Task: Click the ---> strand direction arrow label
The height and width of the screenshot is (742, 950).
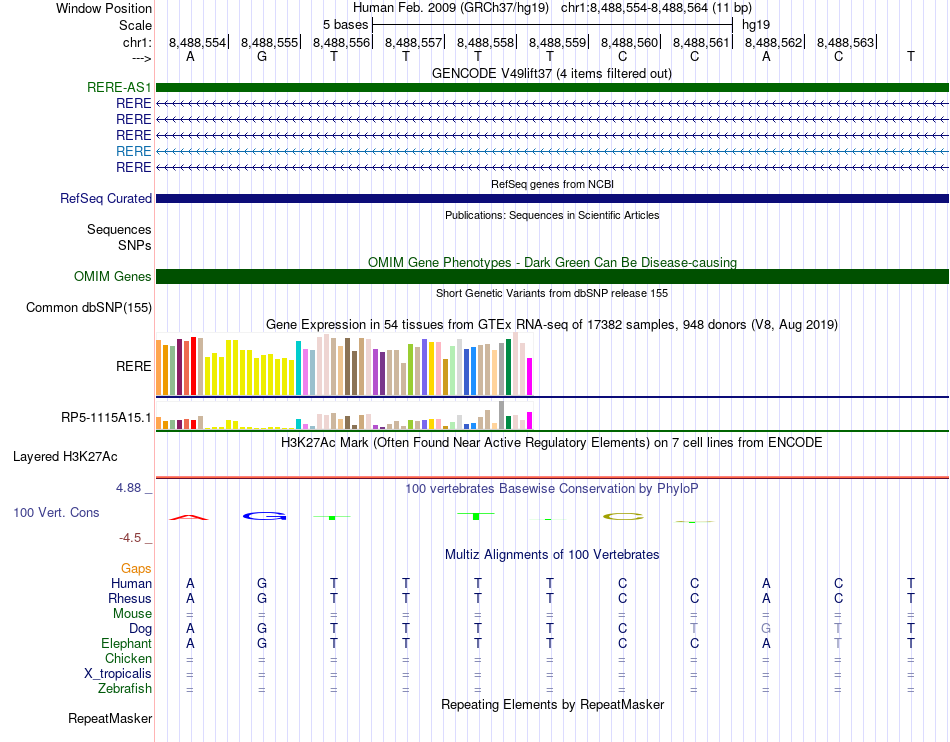Action: (x=141, y=58)
